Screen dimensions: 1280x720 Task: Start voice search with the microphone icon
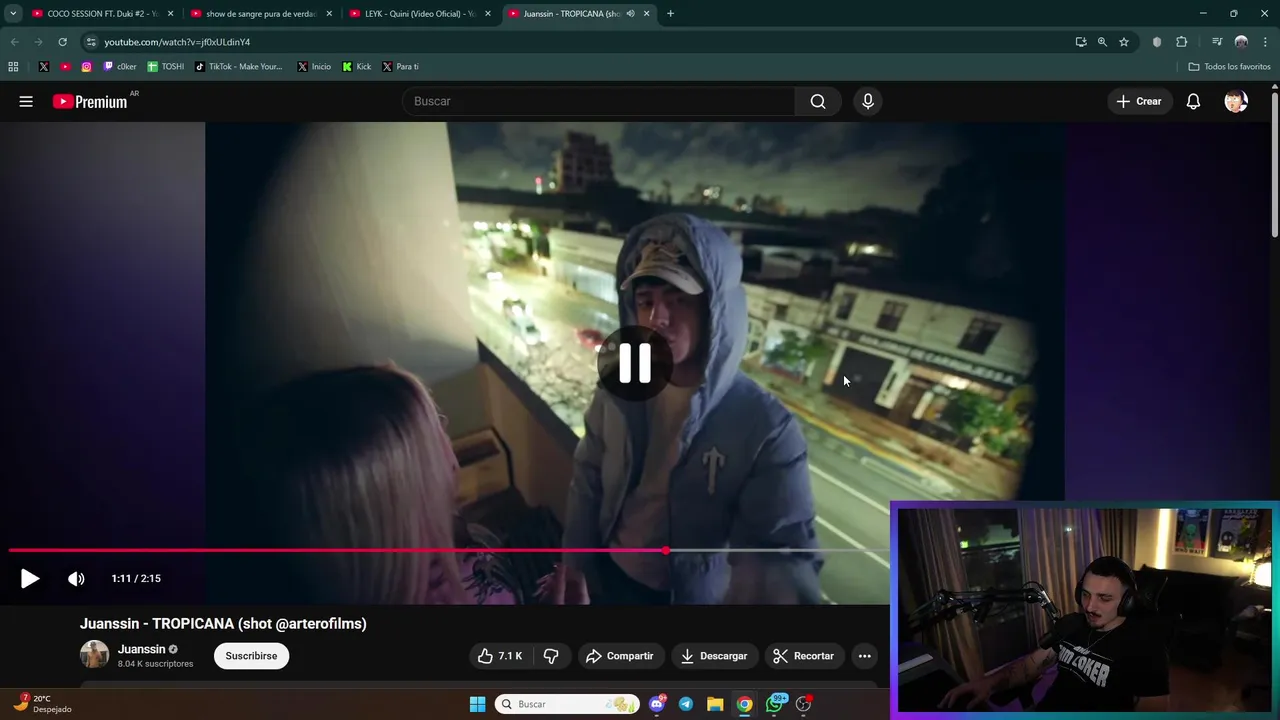(868, 101)
